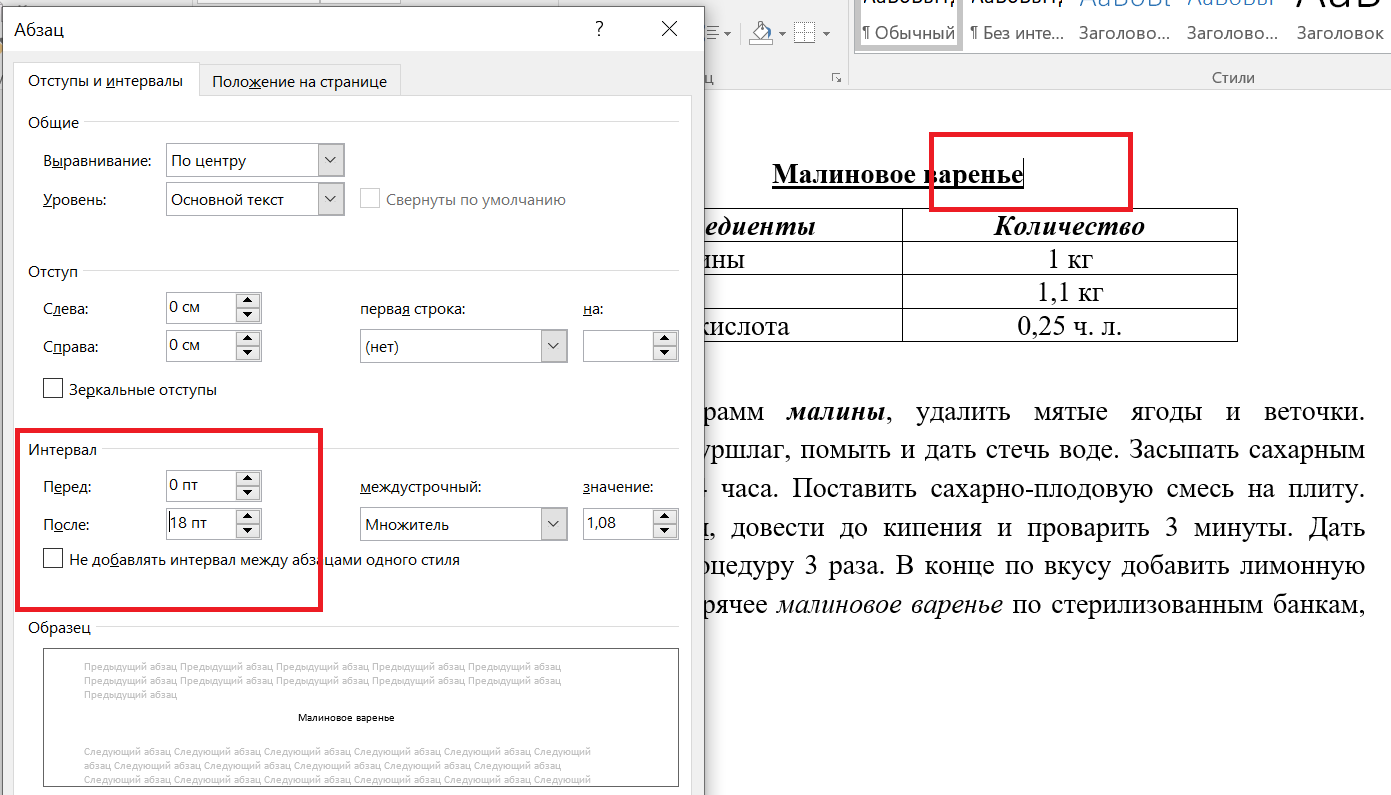This screenshot has height=795, width=1391.
Task: Increase the Слева indent with up arrow
Action: pyautogui.click(x=248, y=300)
